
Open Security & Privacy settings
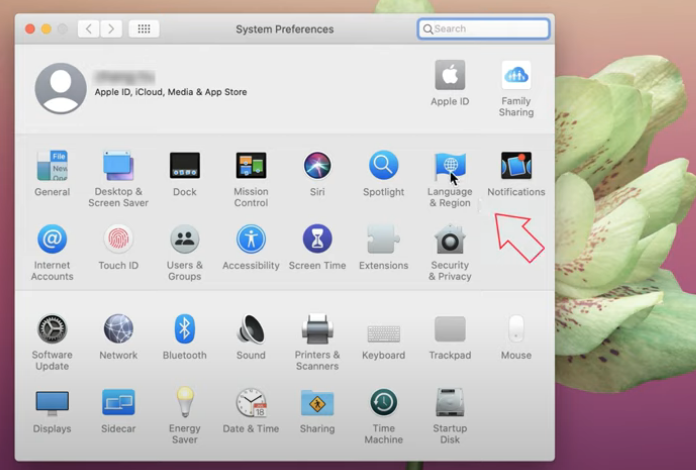pyautogui.click(x=449, y=241)
